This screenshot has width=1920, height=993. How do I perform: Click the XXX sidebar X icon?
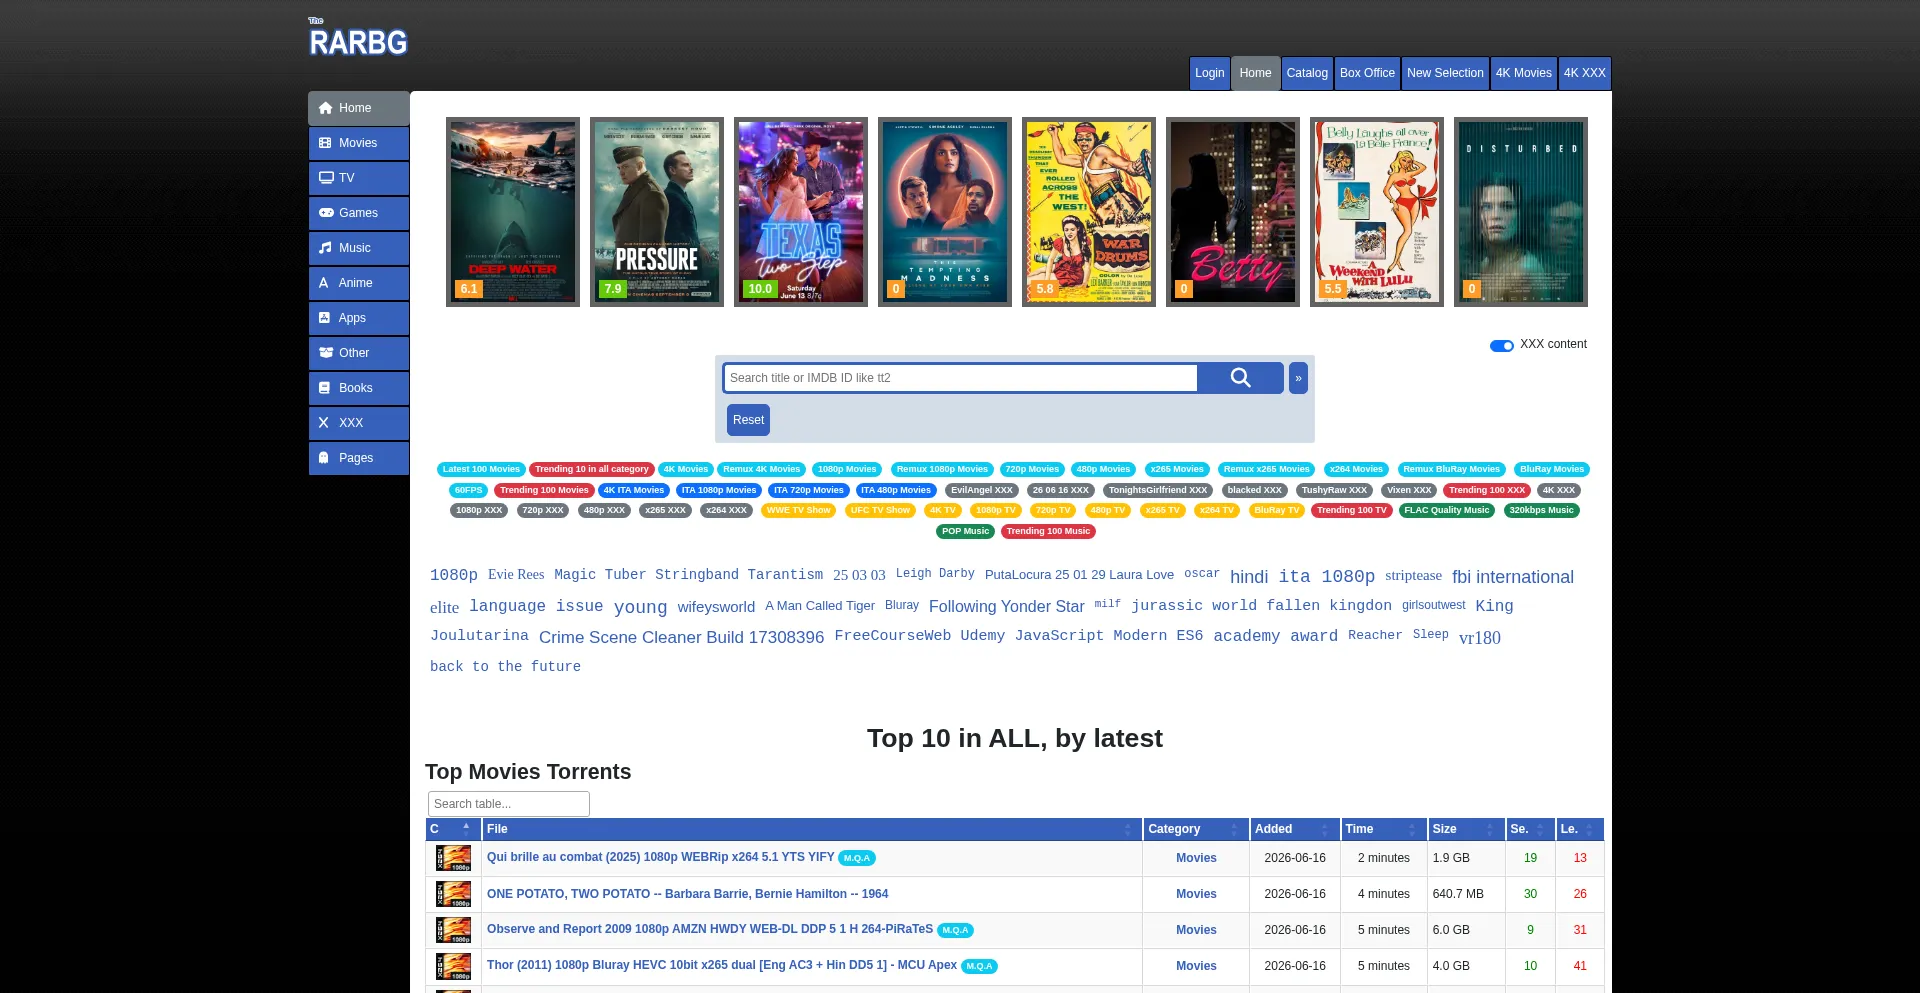[324, 423]
